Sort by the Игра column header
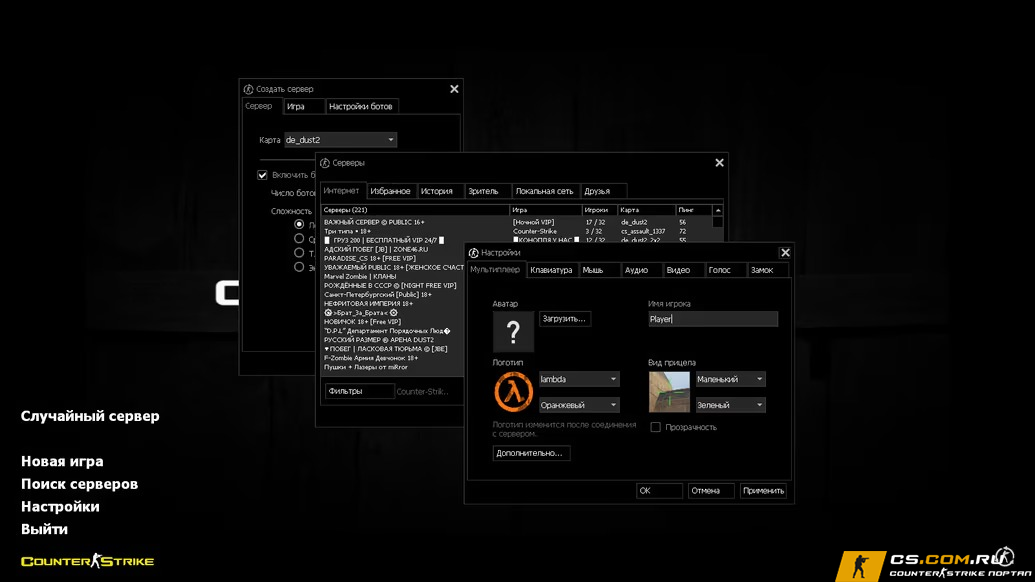This screenshot has width=1035, height=582. [x=546, y=210]
